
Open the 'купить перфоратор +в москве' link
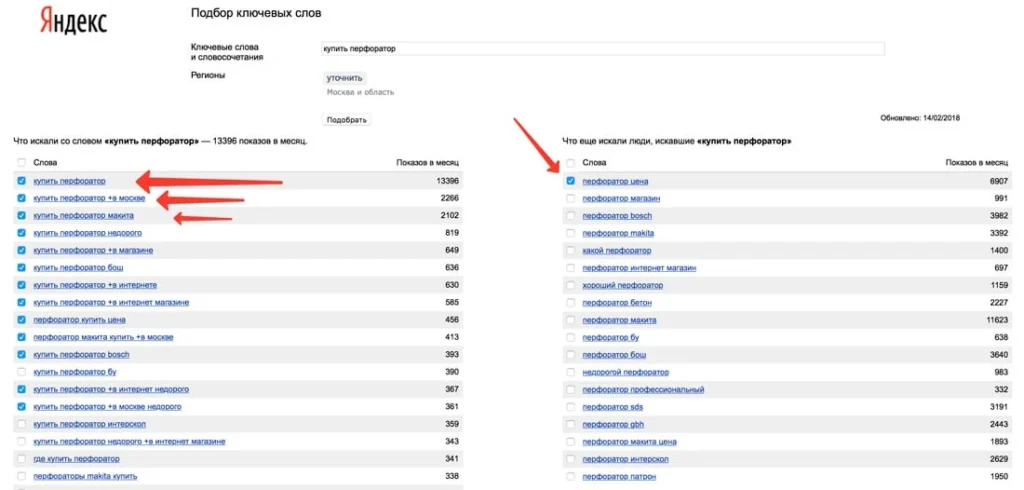click(x=89, y=198)
